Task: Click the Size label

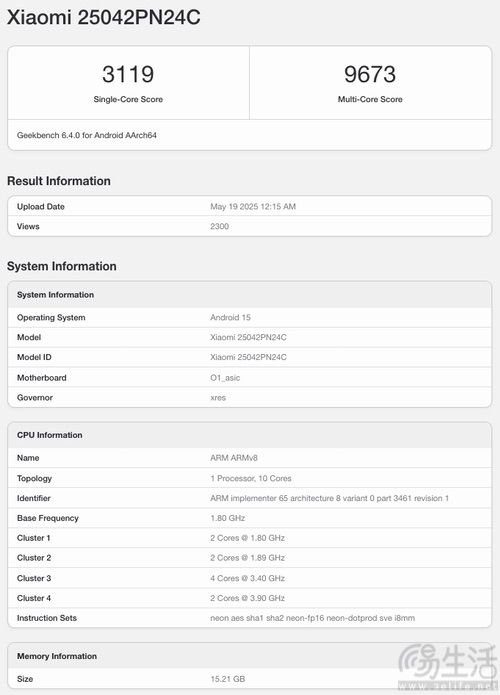Action: (x=25, y=679)
